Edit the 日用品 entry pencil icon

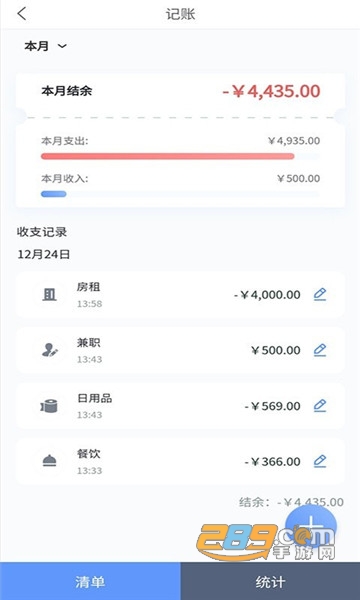click(x=320, y=406)
